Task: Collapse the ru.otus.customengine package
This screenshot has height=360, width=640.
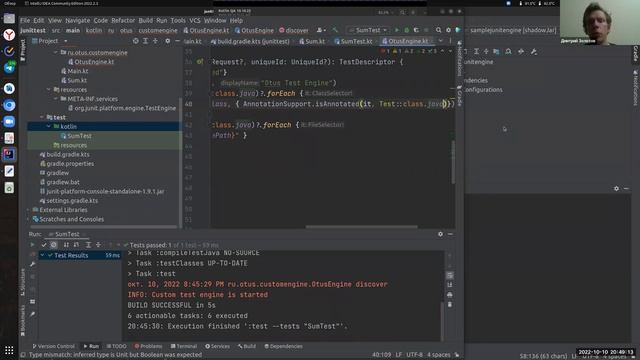Action: coord(56,53)
